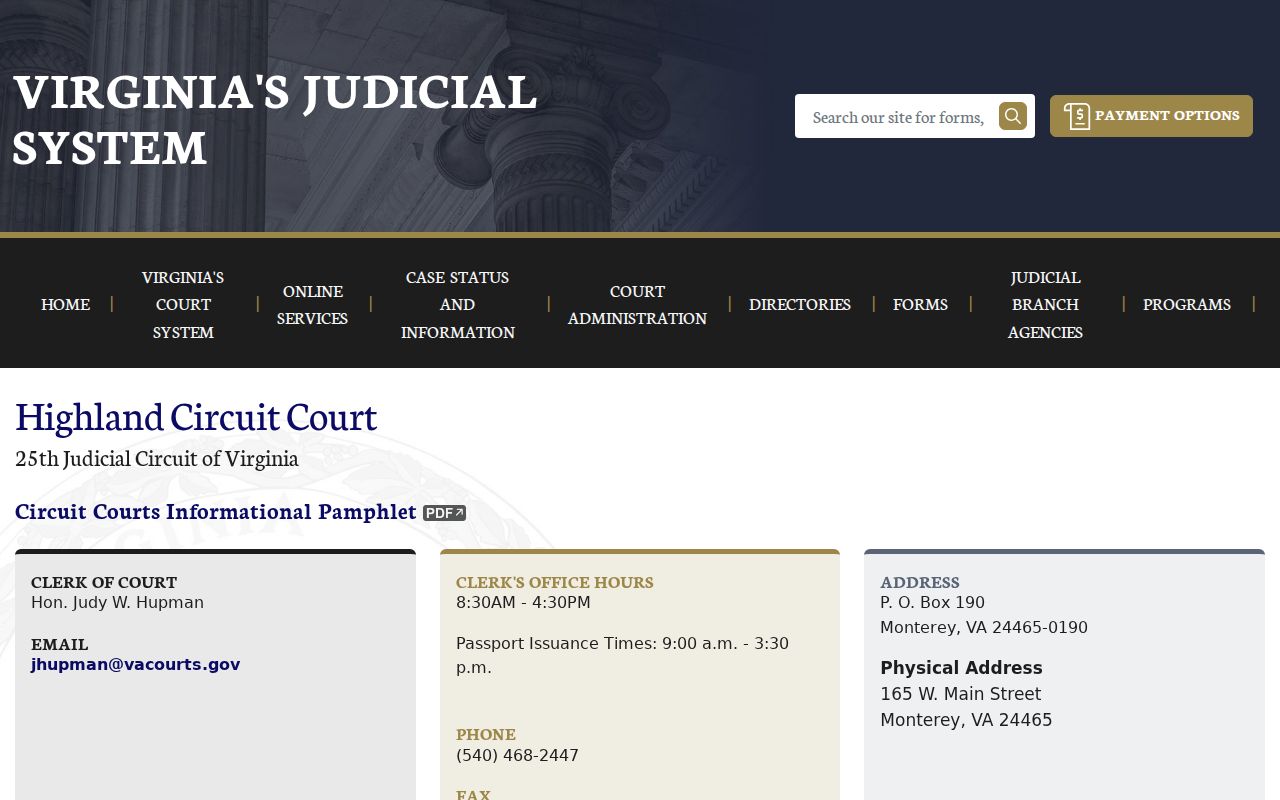Email the clerk at jhupman@vacourts.gov
Image resolution: width=1280 pixels, height=800 pixels.
click(x=136, y=664)
